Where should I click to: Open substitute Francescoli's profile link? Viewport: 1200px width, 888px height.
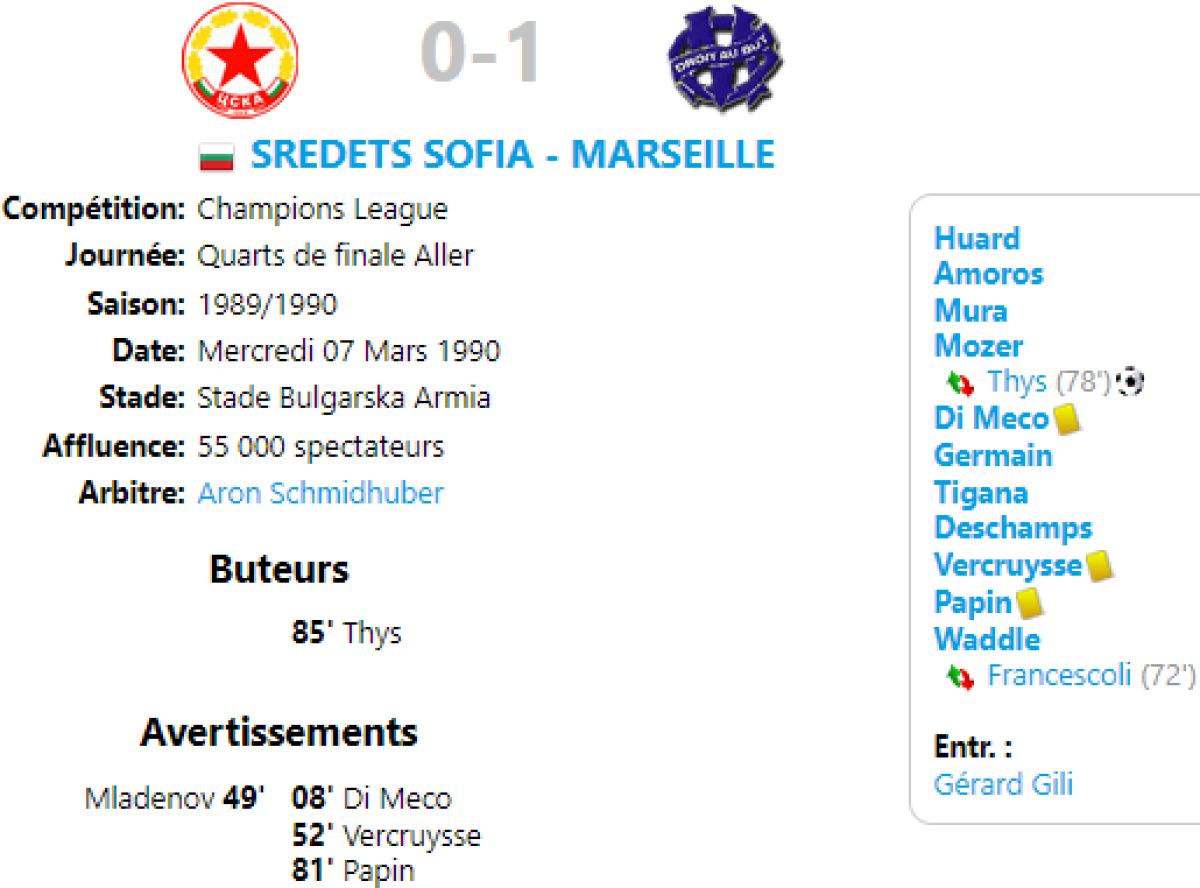(1060, 675)
